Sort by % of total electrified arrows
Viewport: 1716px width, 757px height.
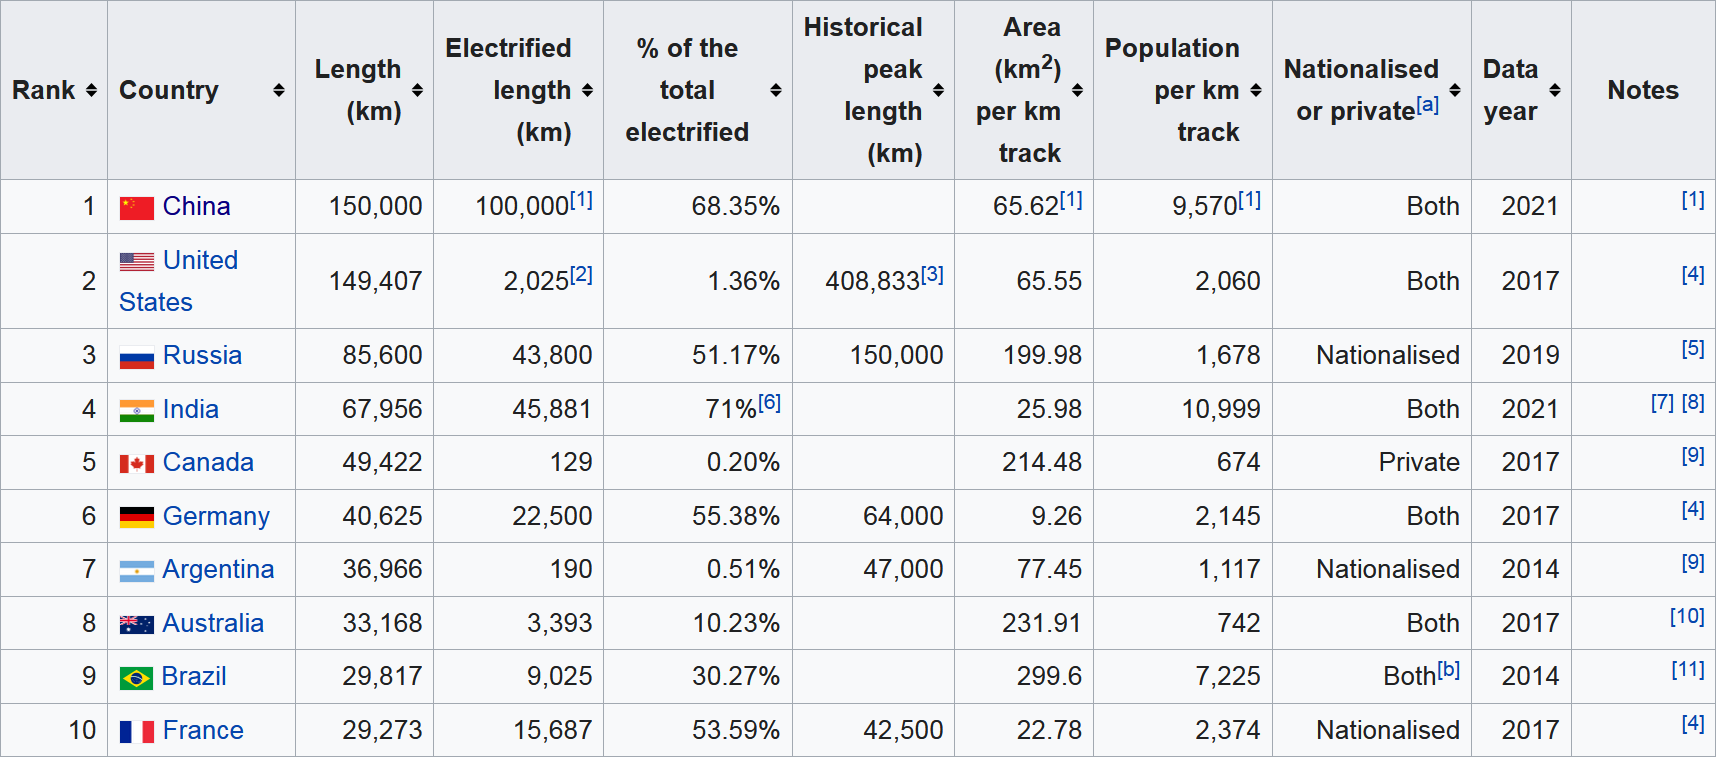pyautogui.click(x=776, y=90)
